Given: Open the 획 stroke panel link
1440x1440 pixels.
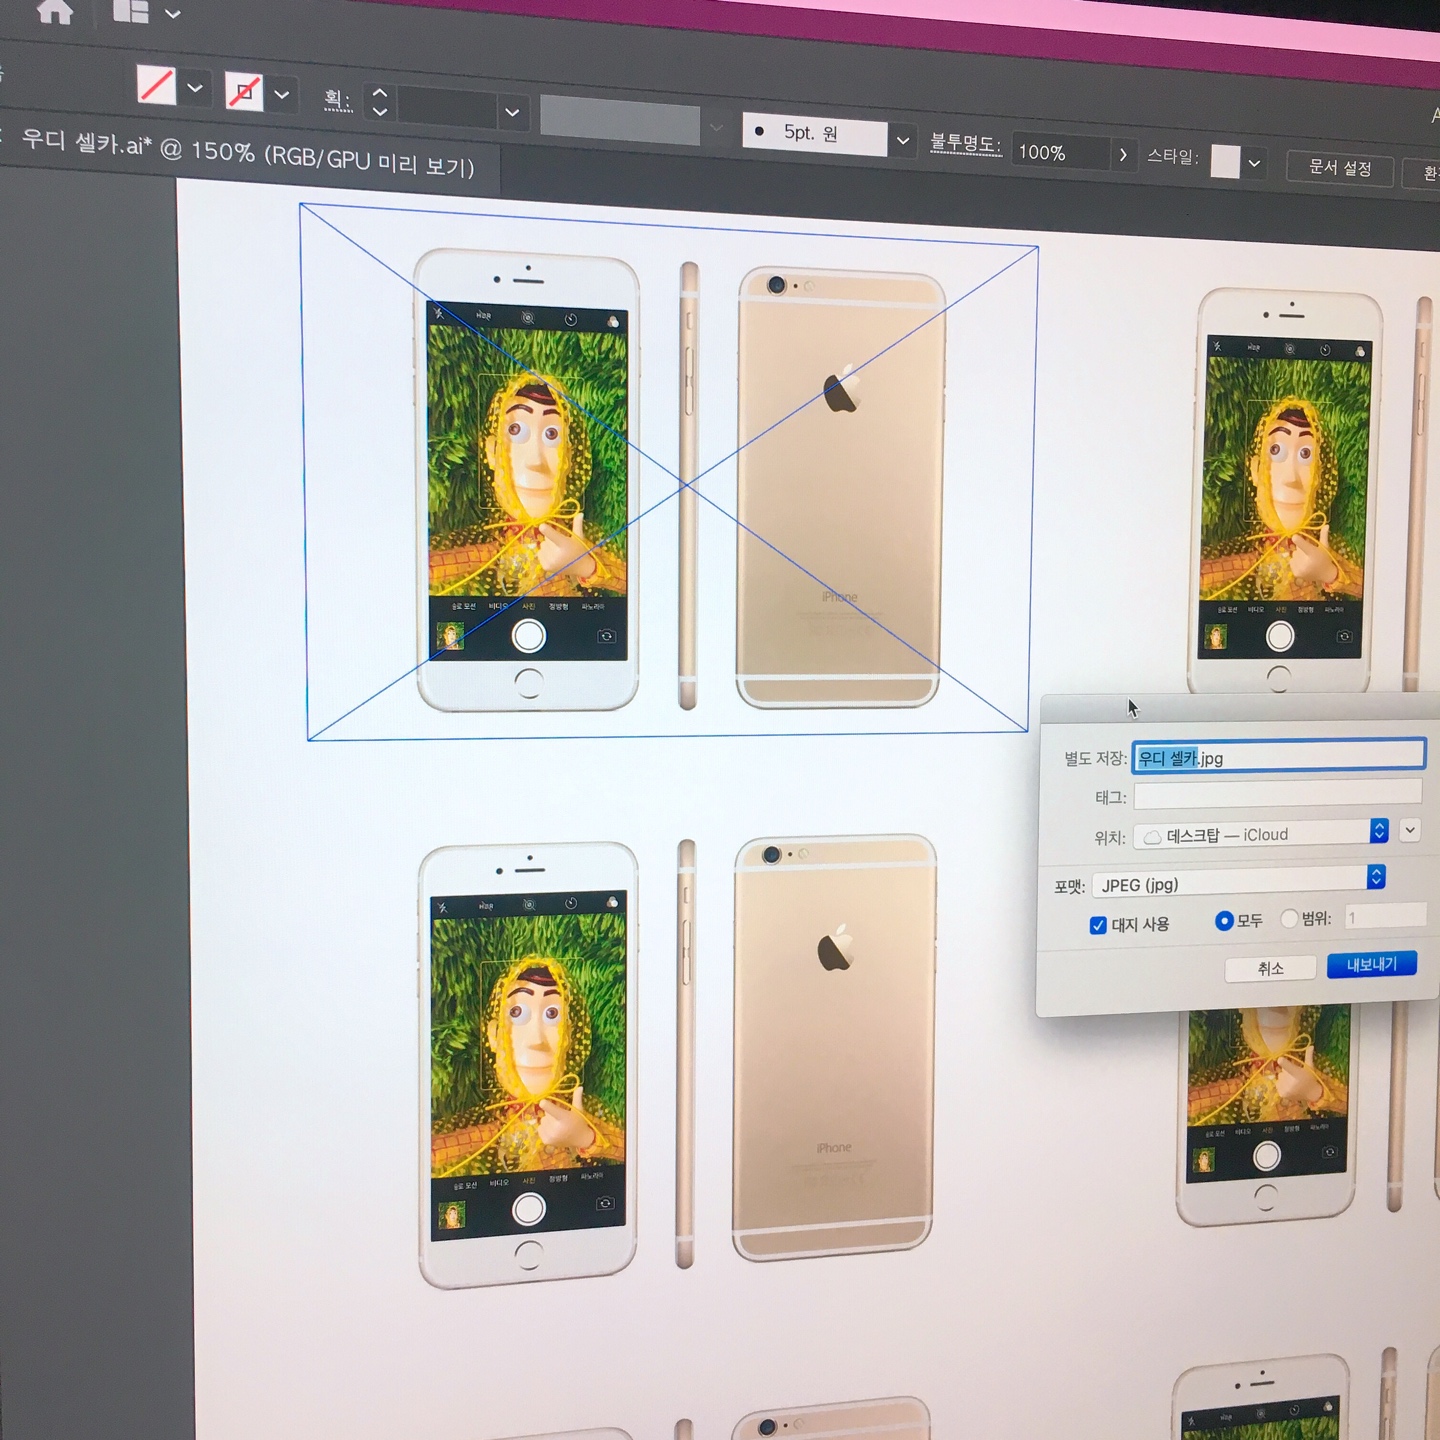Looking at the screenshot, I should pyautogui.click(x=337, y=101).
